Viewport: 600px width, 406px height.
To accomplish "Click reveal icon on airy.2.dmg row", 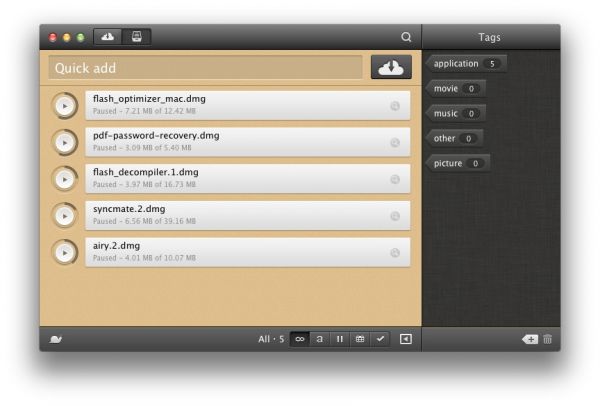I will (x=395, y=253).
